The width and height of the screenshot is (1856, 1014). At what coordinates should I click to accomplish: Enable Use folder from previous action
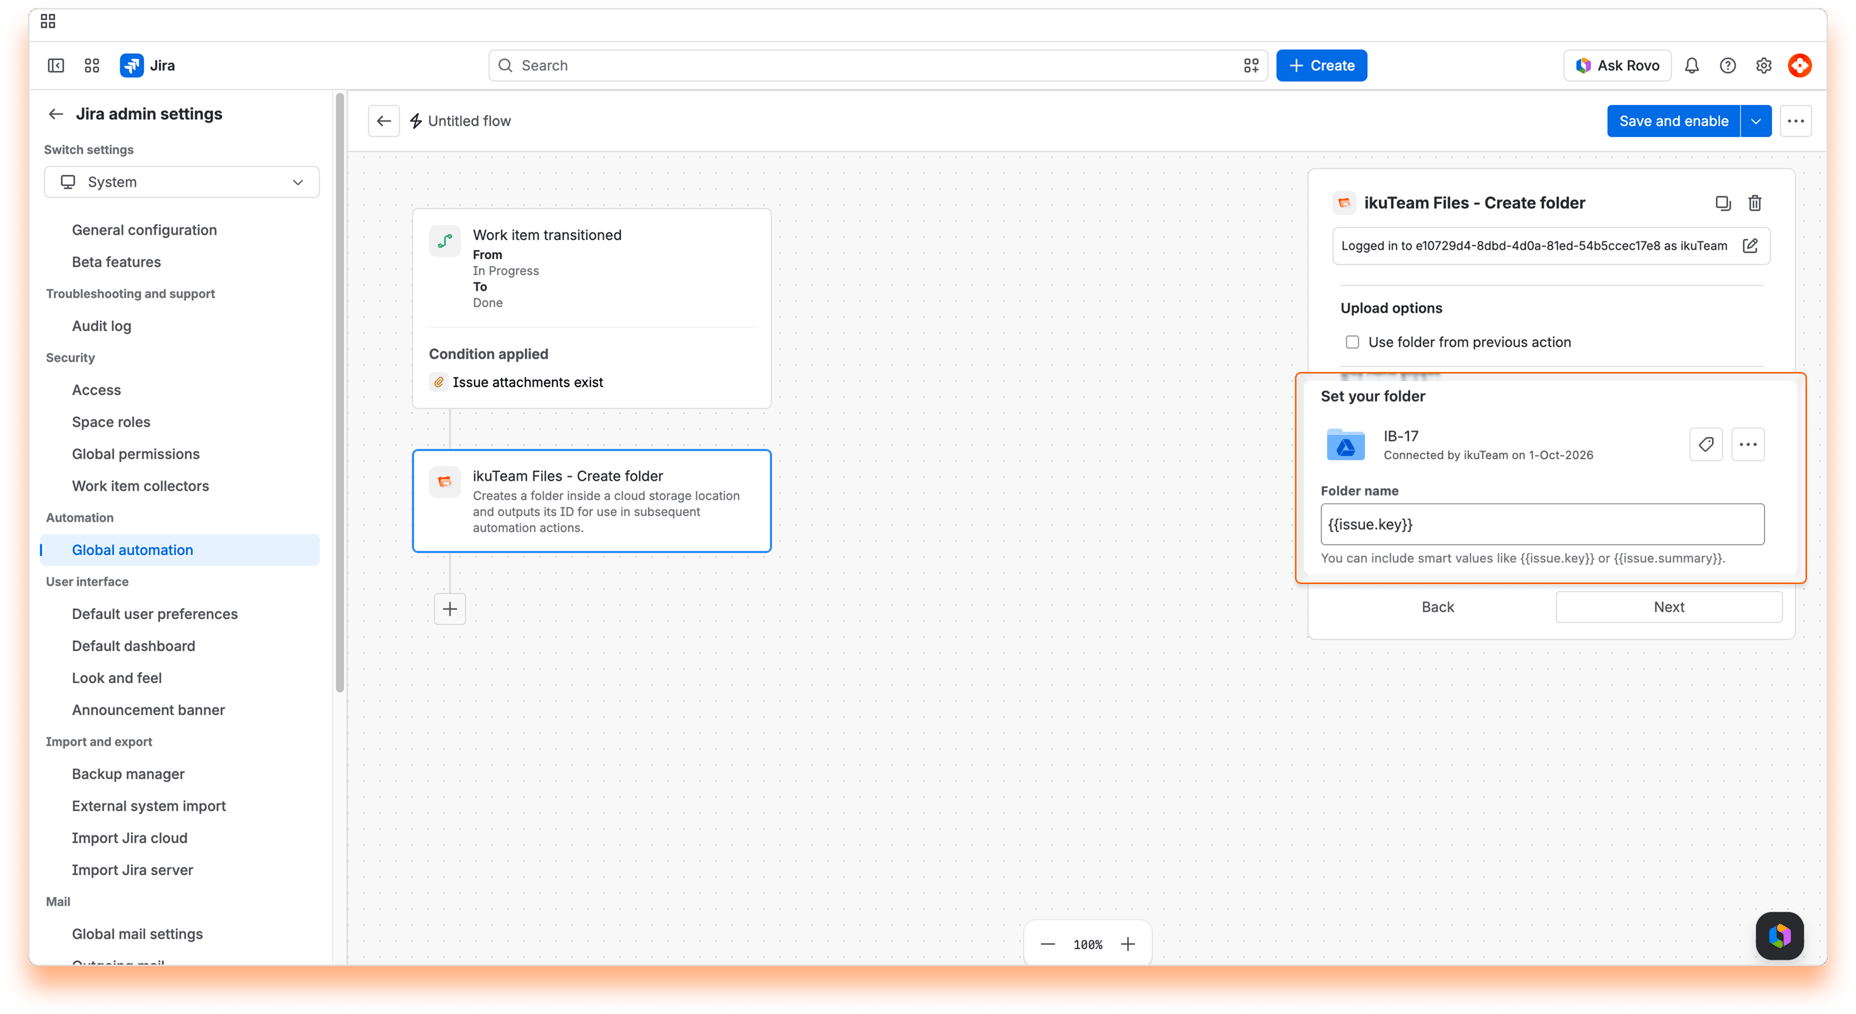(x=1352, y=342)
